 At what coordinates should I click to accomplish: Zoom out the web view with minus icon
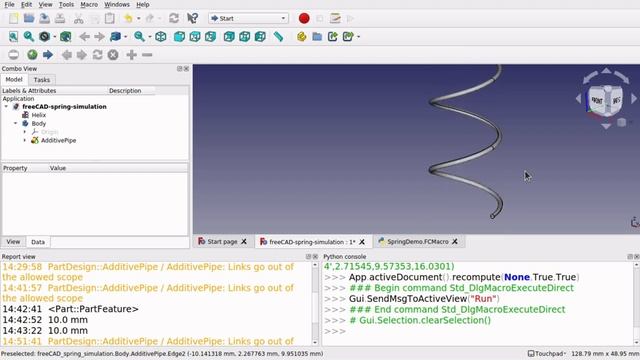point(147,55)
